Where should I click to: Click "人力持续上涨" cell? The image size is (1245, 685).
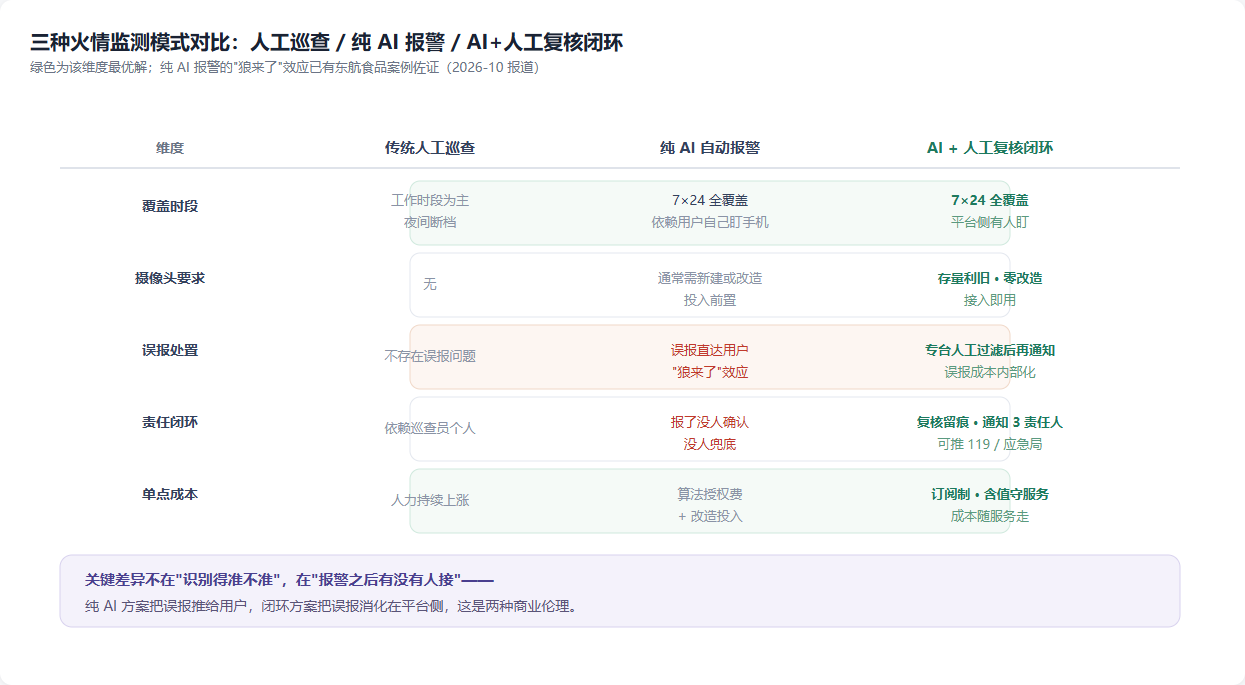430,500
